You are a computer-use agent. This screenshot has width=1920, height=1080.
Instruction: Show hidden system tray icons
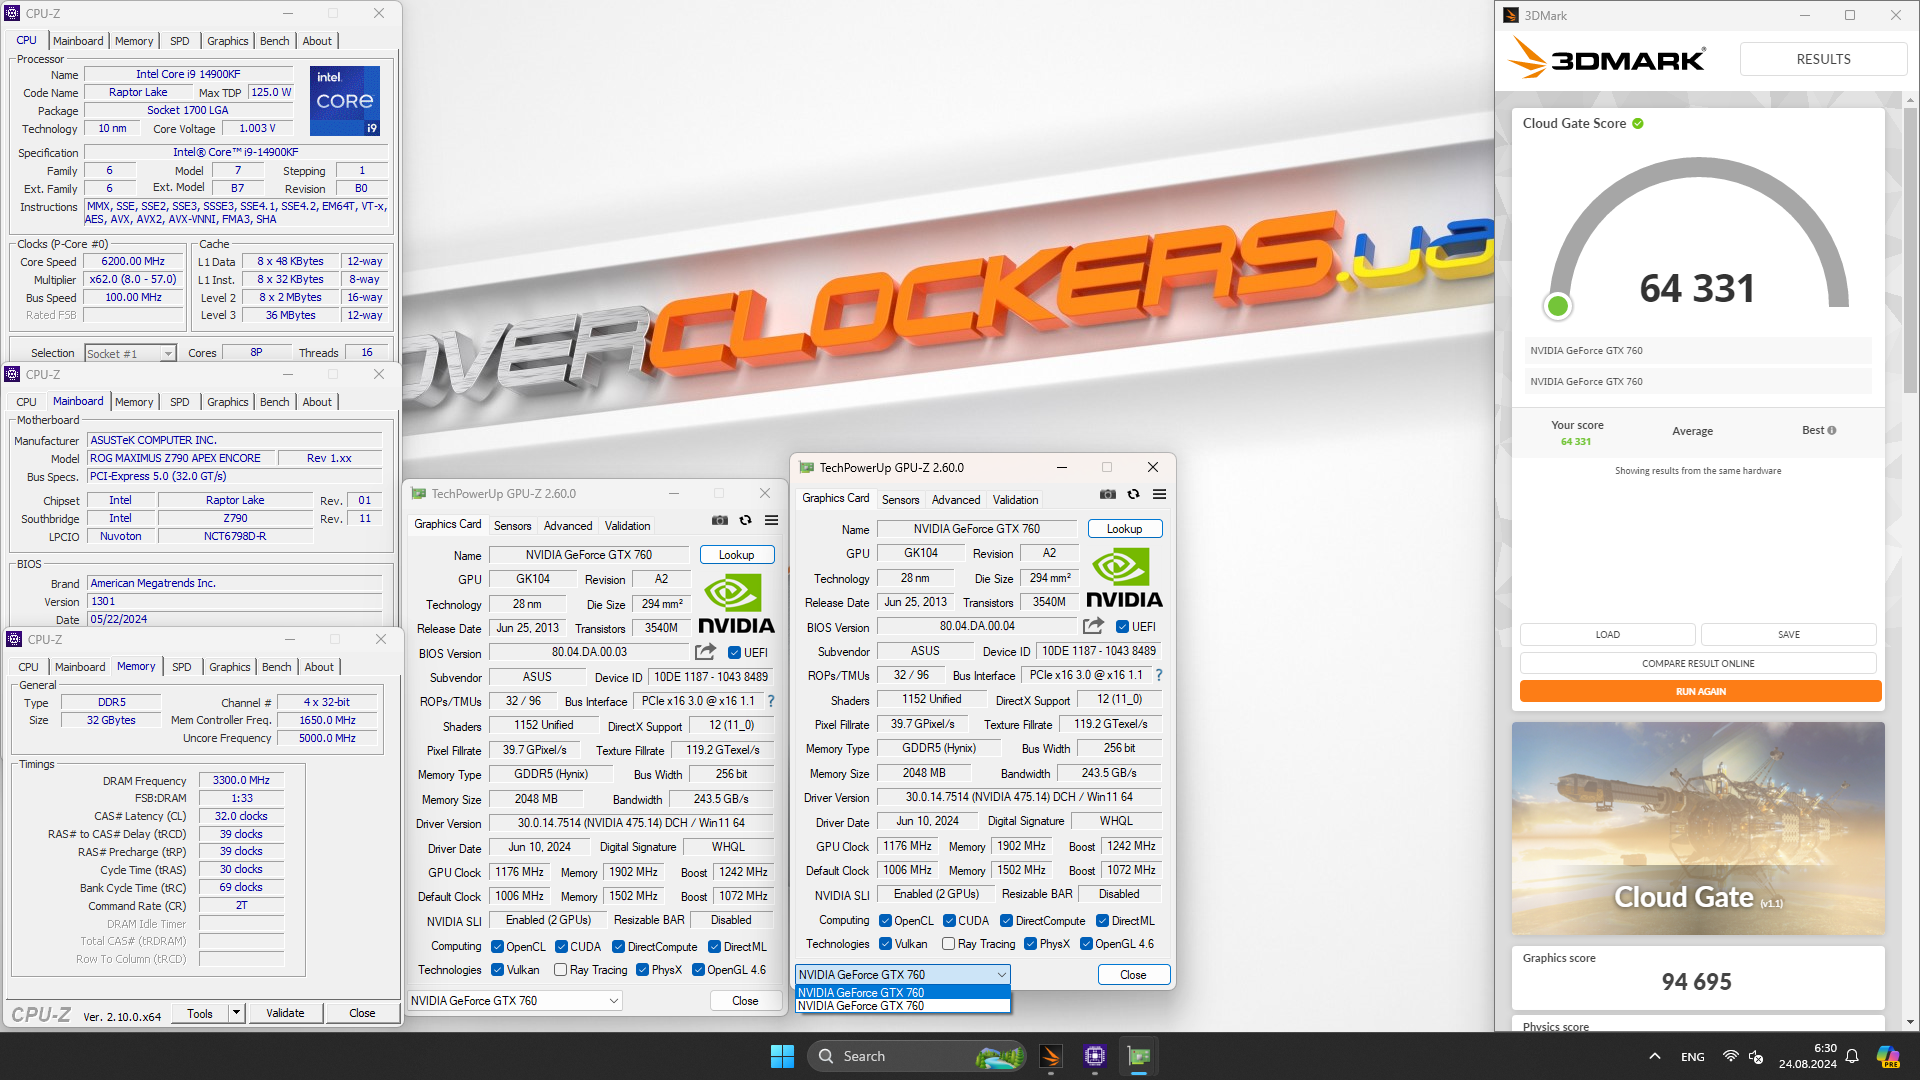[1655, 1056]
